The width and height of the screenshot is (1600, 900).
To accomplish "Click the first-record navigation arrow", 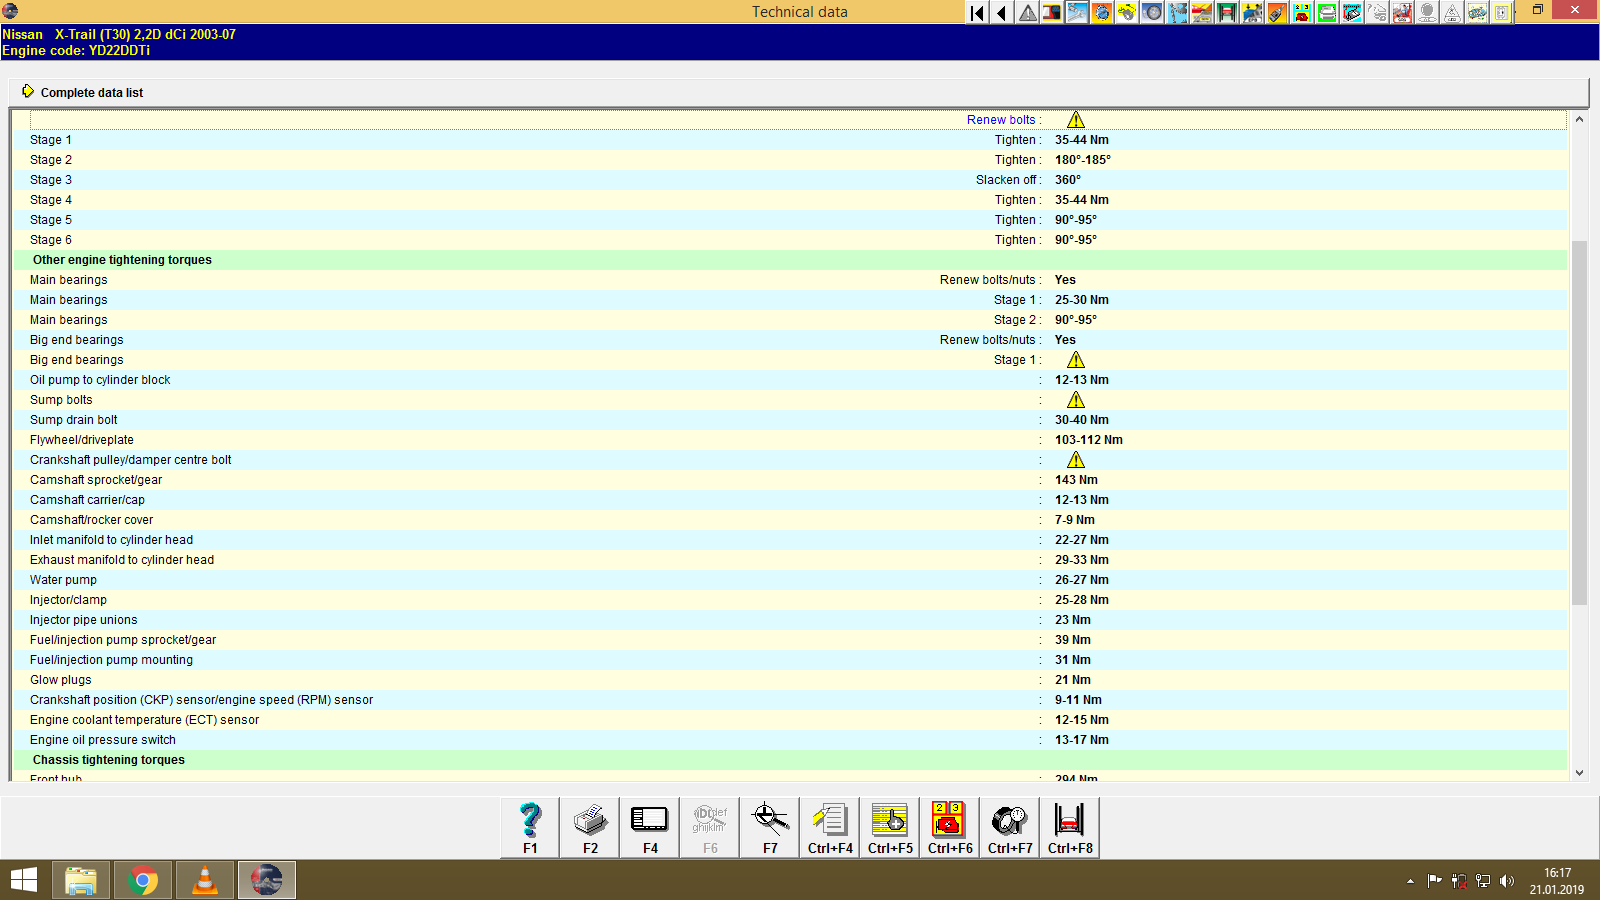I will (976, 13).
